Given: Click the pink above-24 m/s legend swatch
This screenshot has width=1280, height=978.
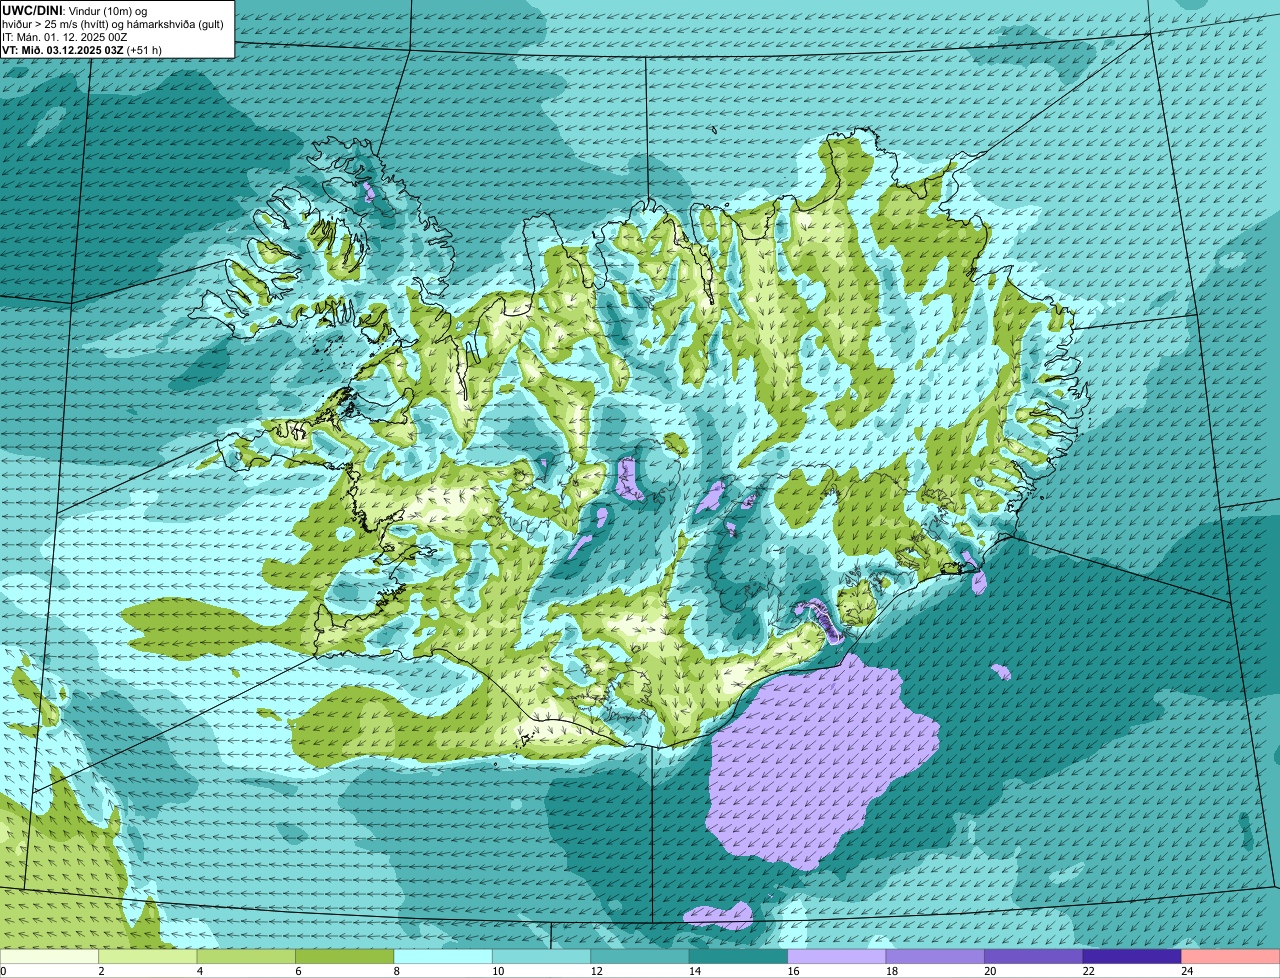Looking at the screenshot, I should click(x=1230, y=957).
